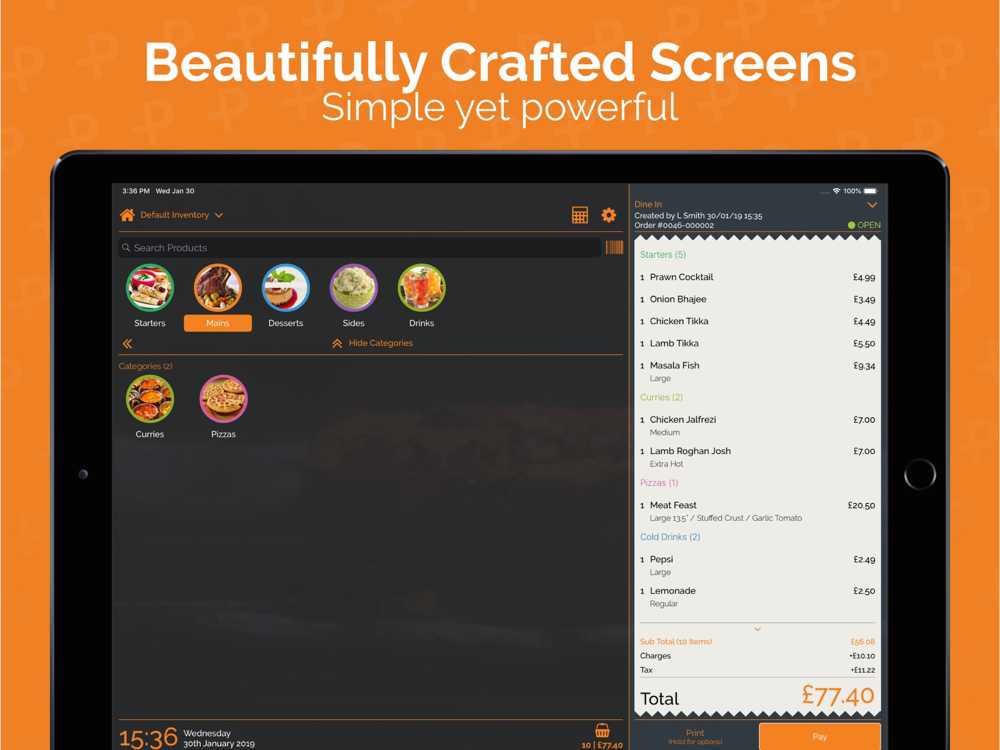Tap the Tax row
The height and width of the screenshot is (750, 1000).
758,670
